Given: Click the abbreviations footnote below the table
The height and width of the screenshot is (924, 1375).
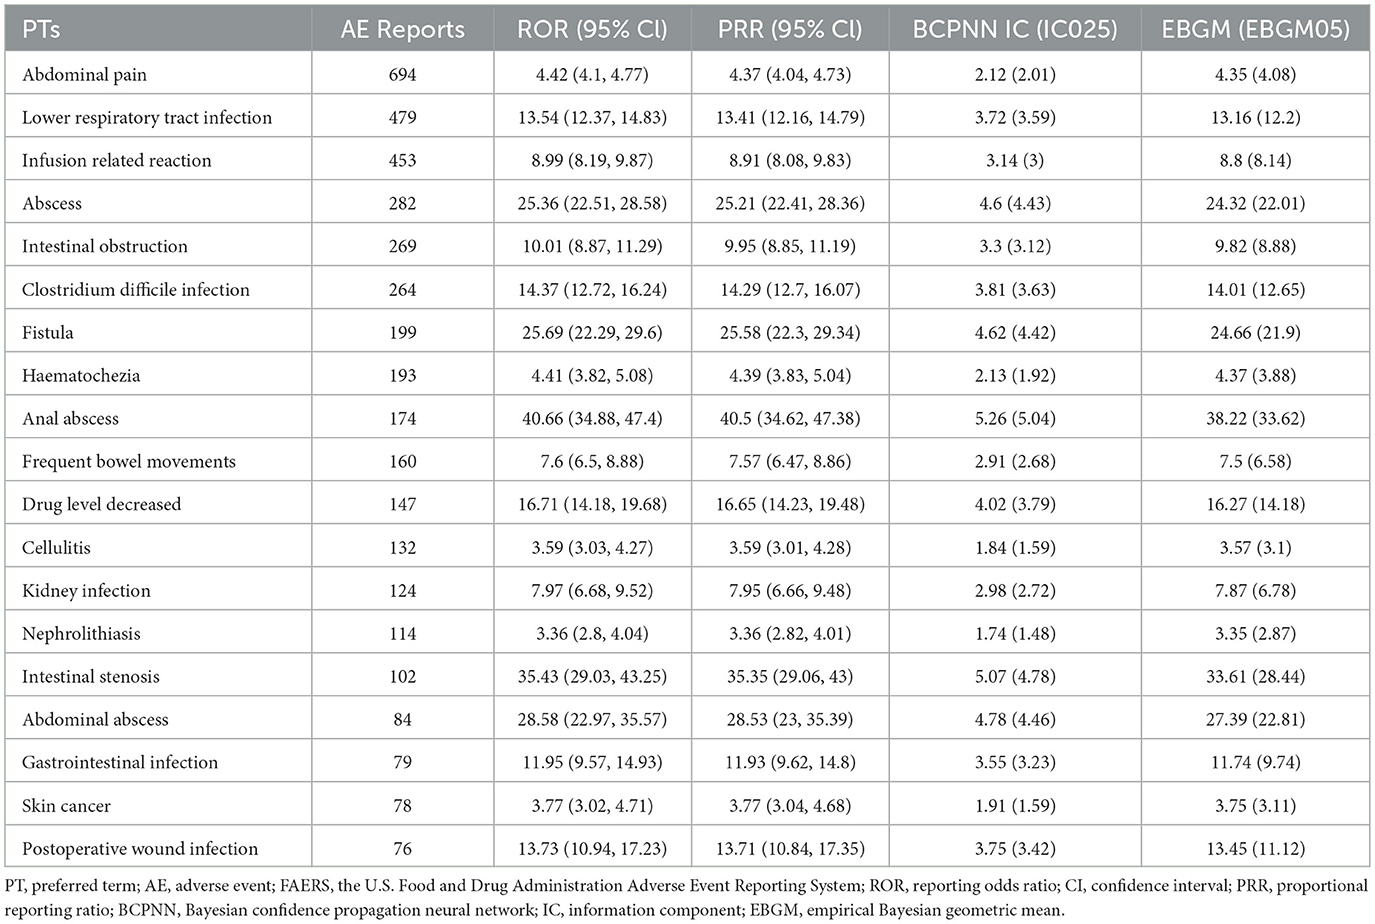Looking at the screenshot, I should (x=686, y=897).
